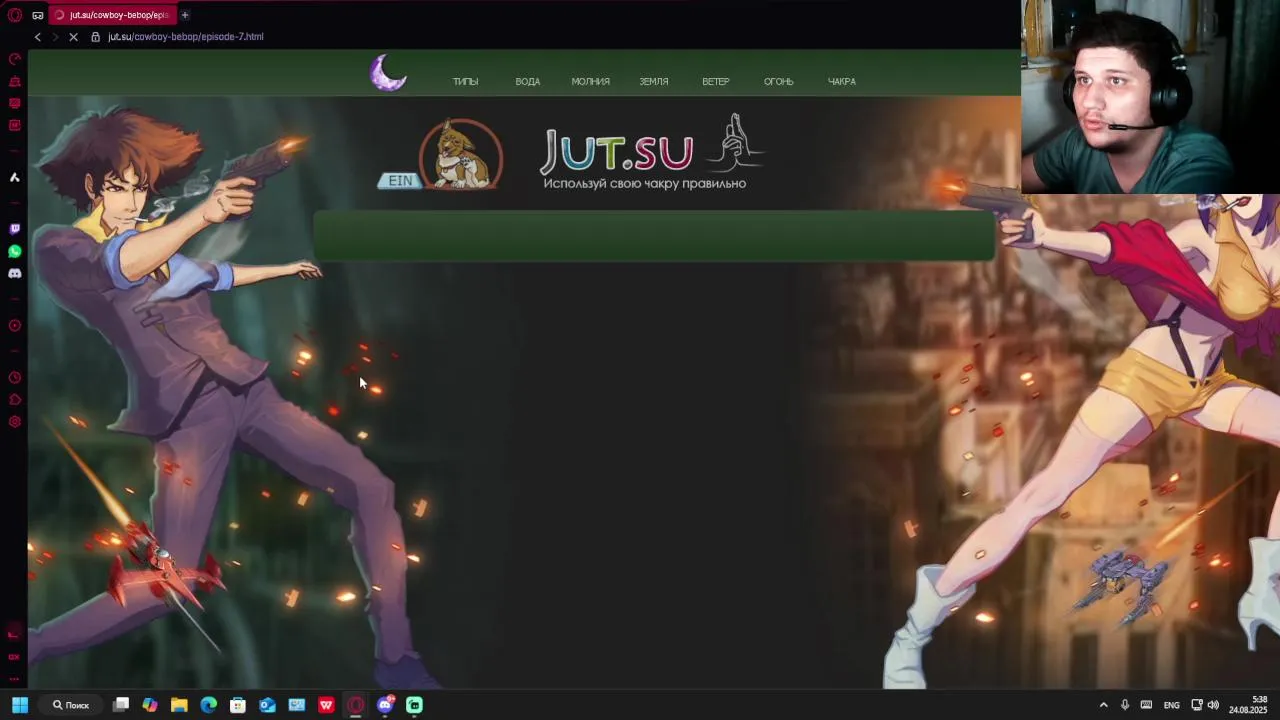Go back to the previous page
Image resolution: width=1280 pixels, height=720 pixels.
click(38, 37)
